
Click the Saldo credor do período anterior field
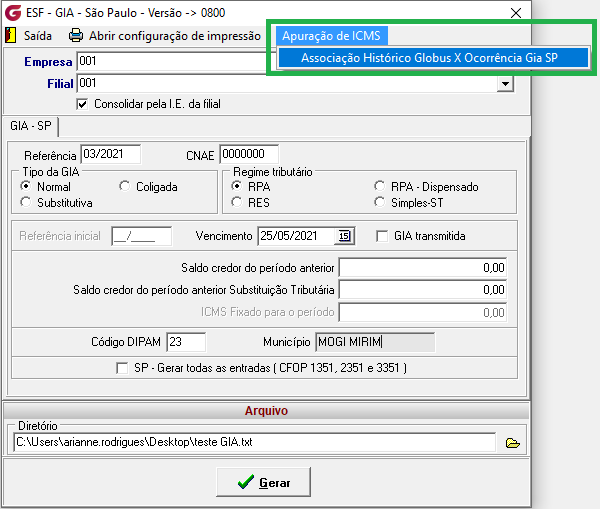pyautogui.click(x=423, y=268)
